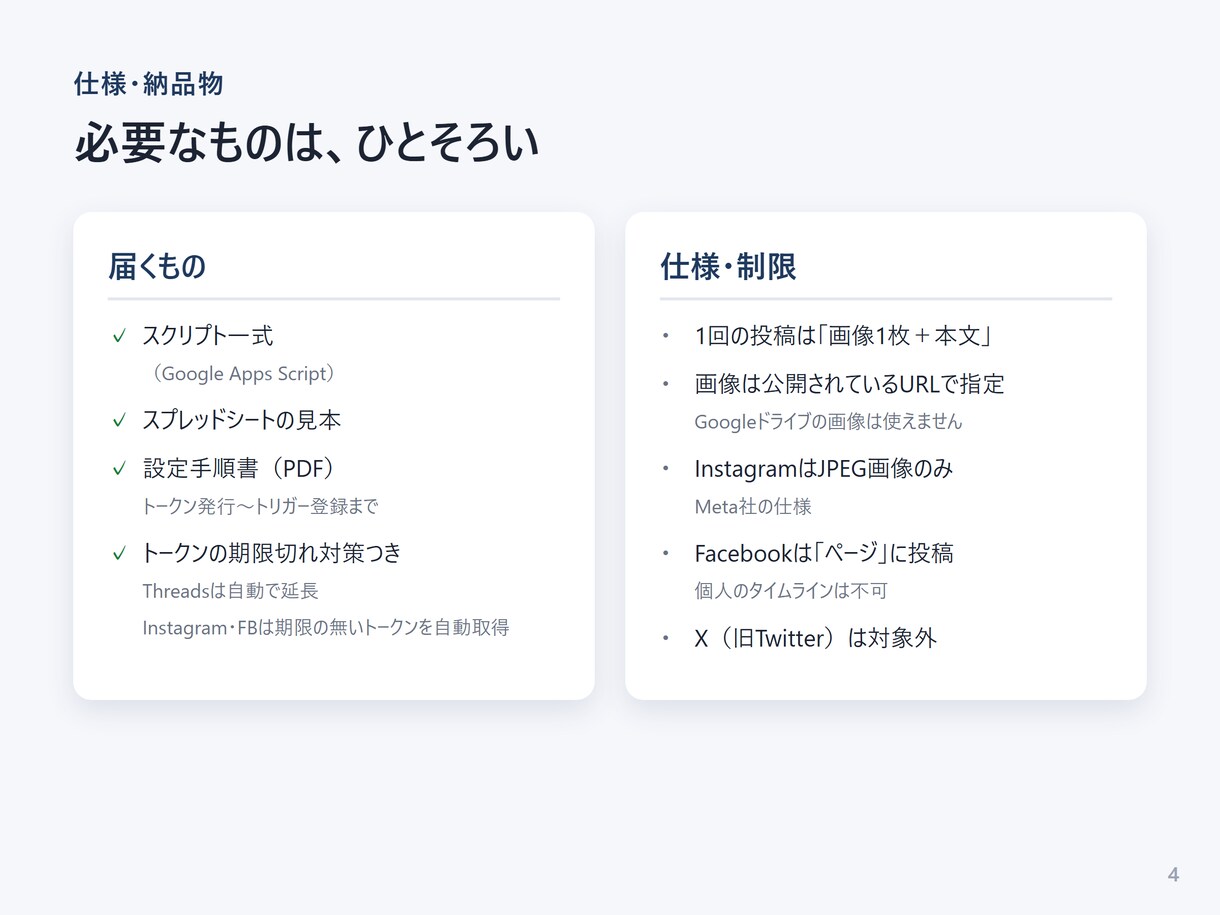Select the slide title '必要なものは、ひとそろい'
This screenshot has width=1220, height=915.
(306, 143)
